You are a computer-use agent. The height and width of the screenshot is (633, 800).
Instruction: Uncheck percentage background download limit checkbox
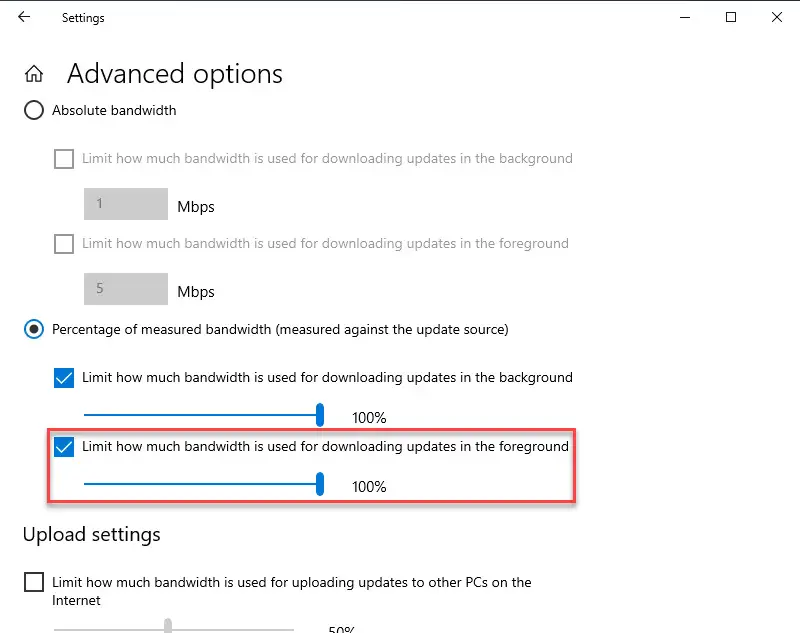coord(64,378)
